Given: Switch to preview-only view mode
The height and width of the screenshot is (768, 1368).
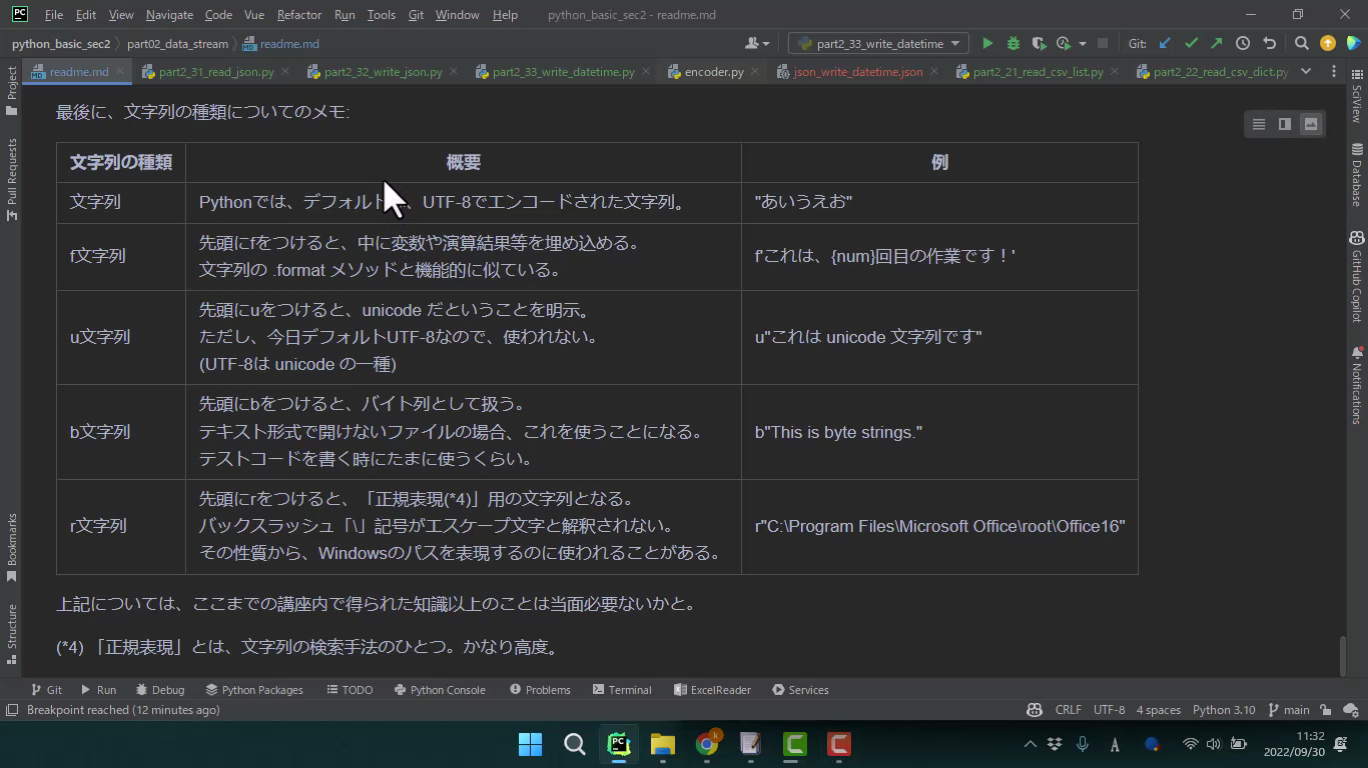Looking at the screenshot, I should pos(1310,124).
